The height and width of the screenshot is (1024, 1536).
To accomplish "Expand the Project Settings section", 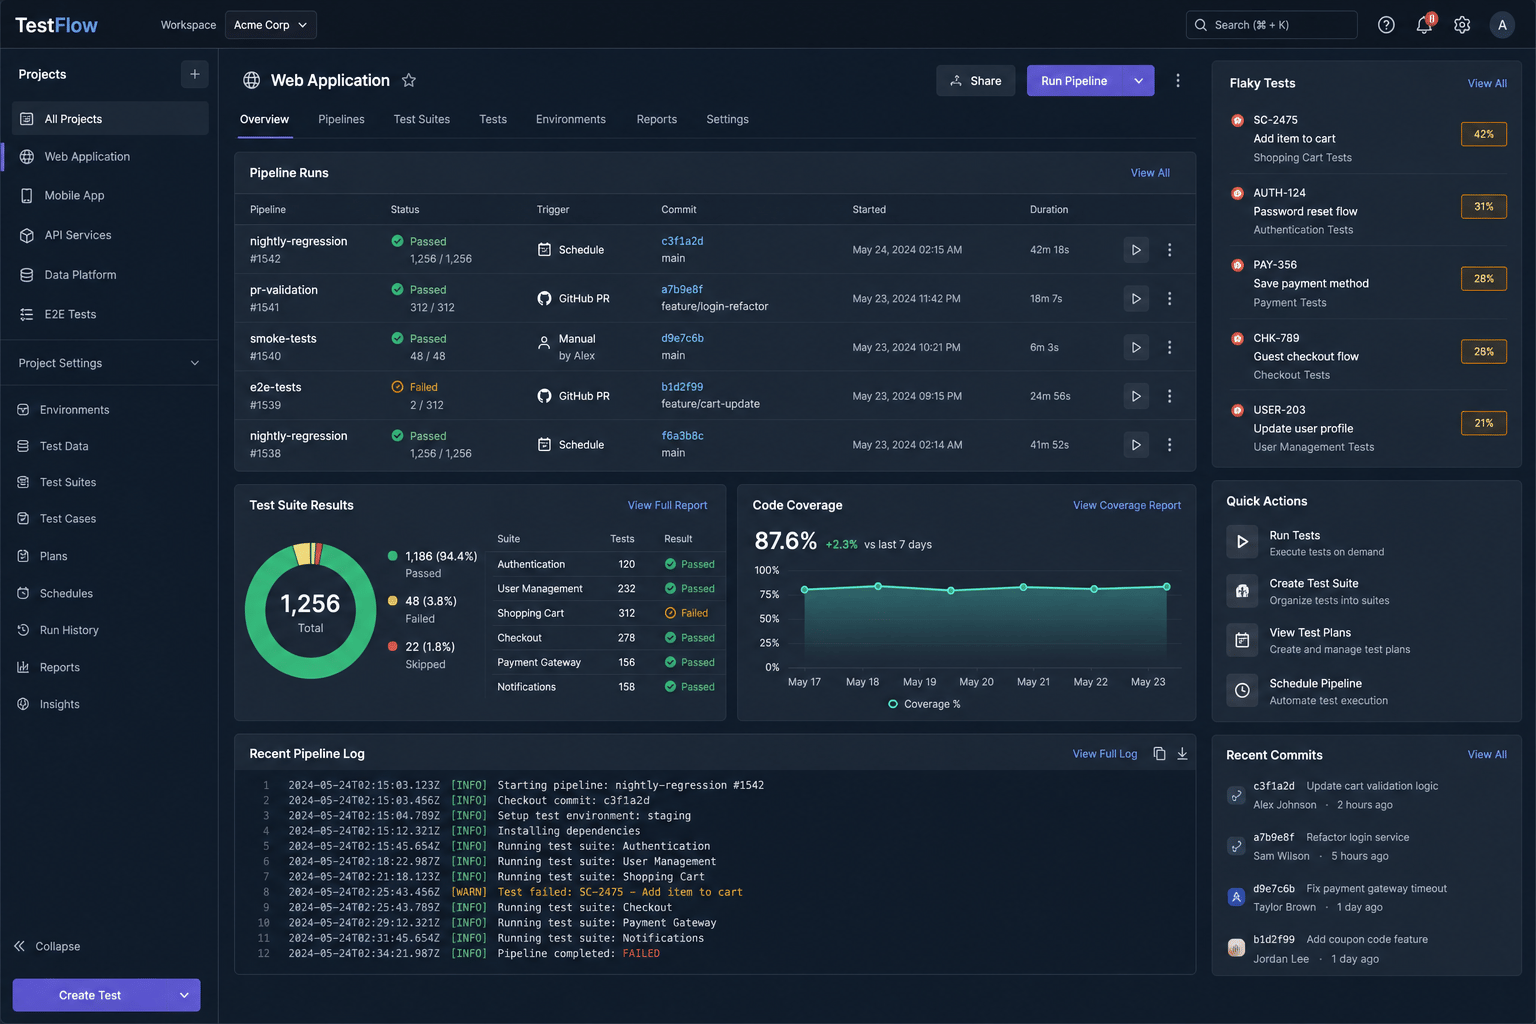I will point(109,363).
